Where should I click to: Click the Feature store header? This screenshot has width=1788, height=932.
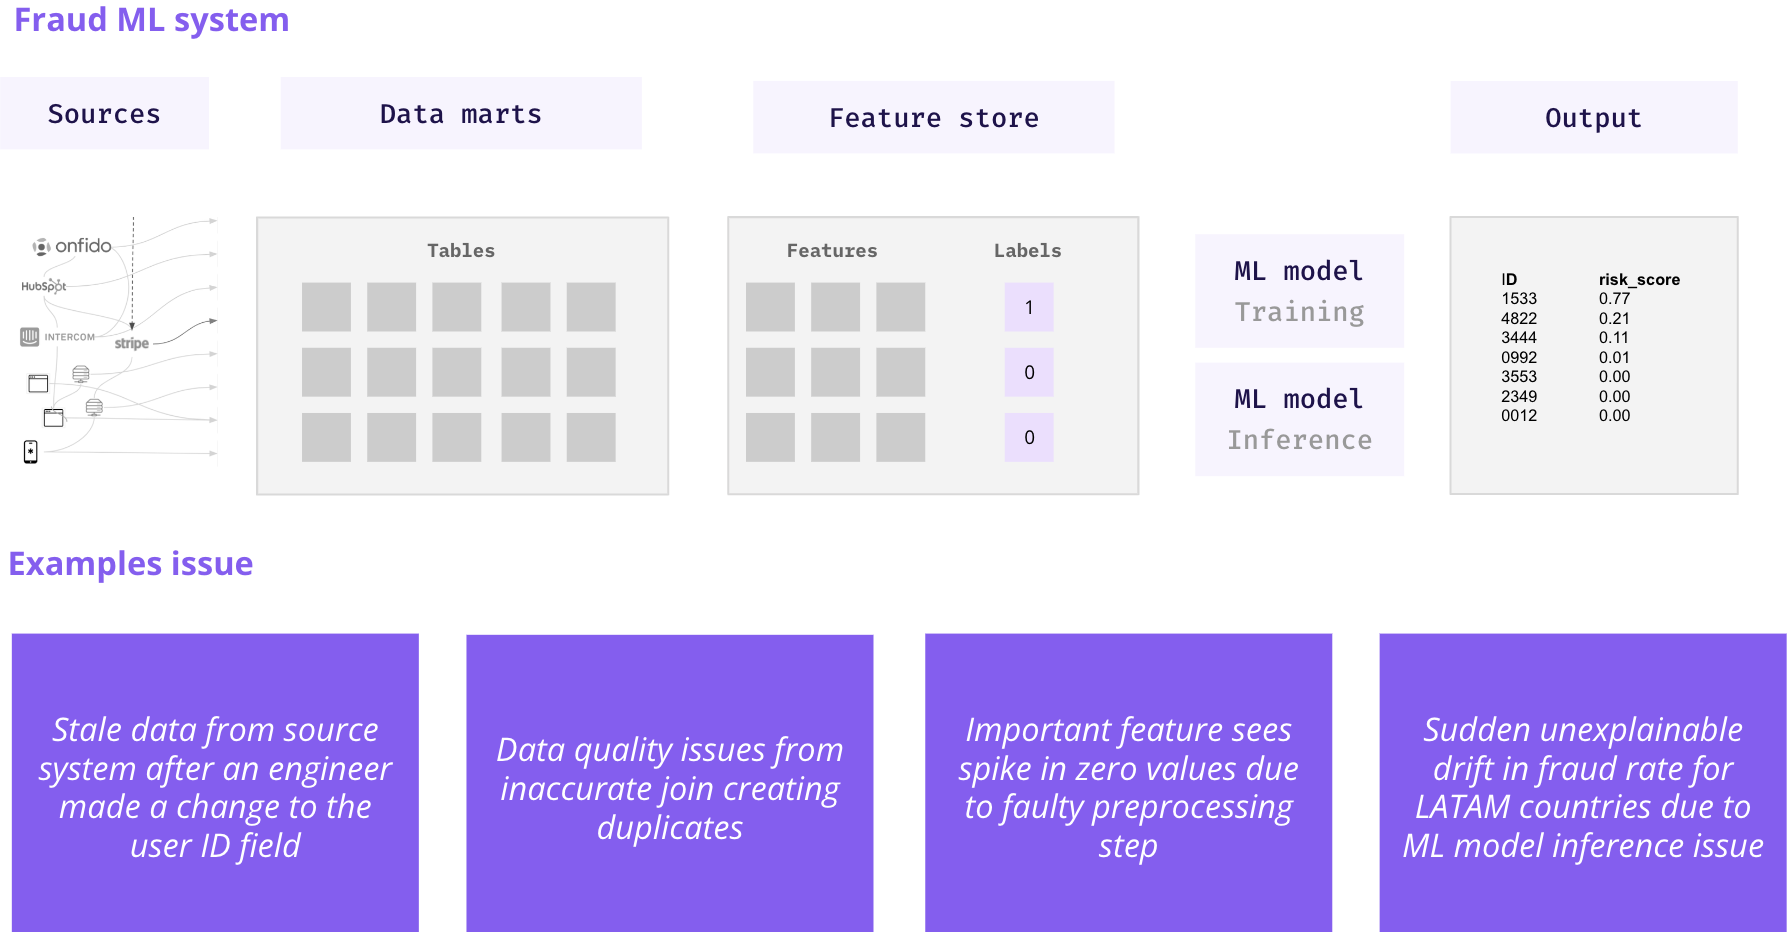[934, 118]
